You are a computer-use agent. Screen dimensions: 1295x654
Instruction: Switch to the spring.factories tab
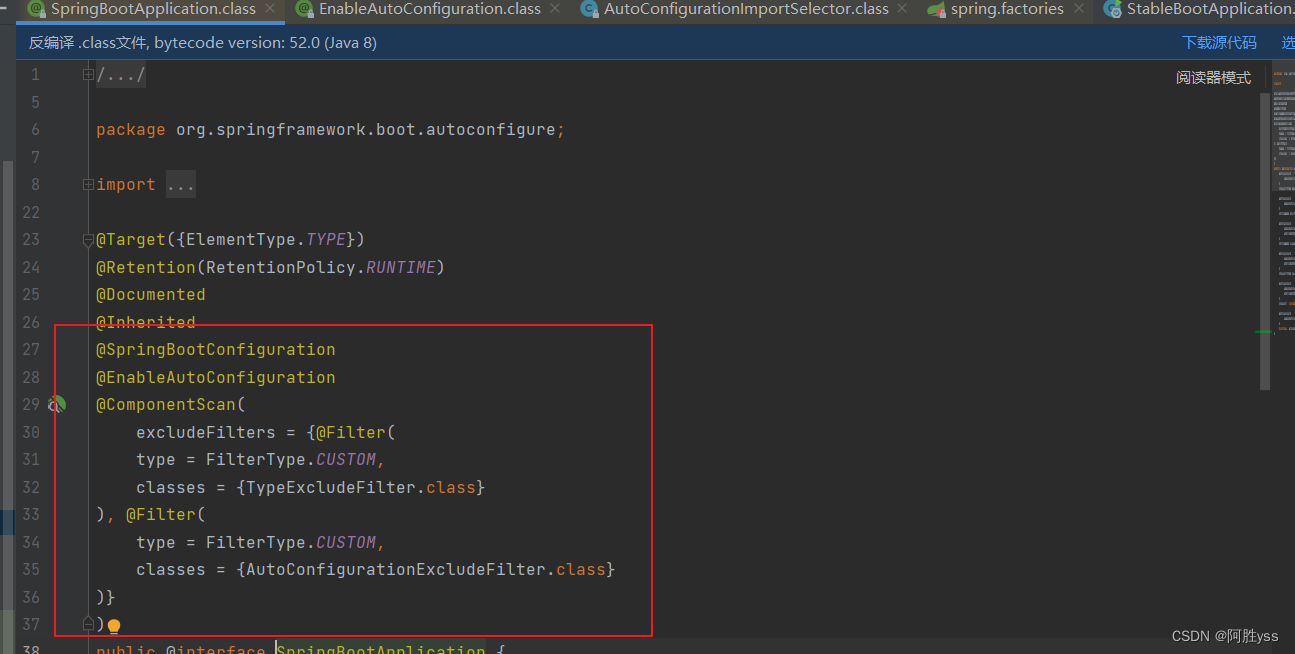point(1006,9)
